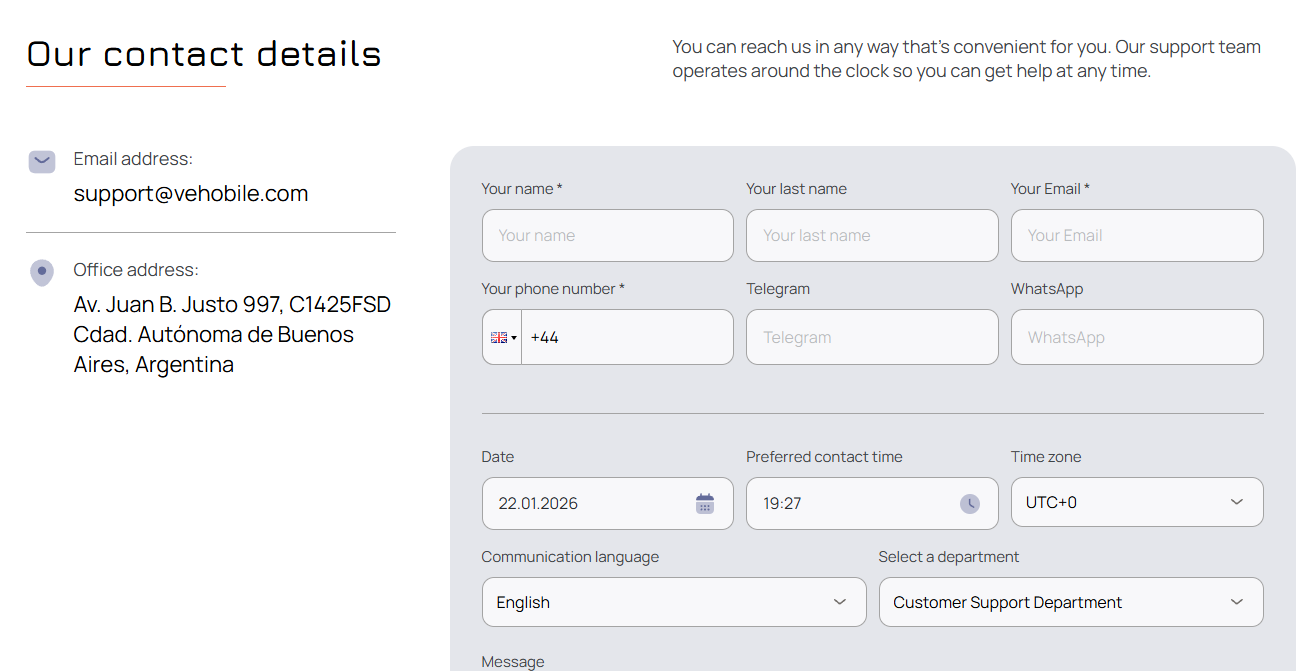Select the Telegram input field

[x=871, y=338]
